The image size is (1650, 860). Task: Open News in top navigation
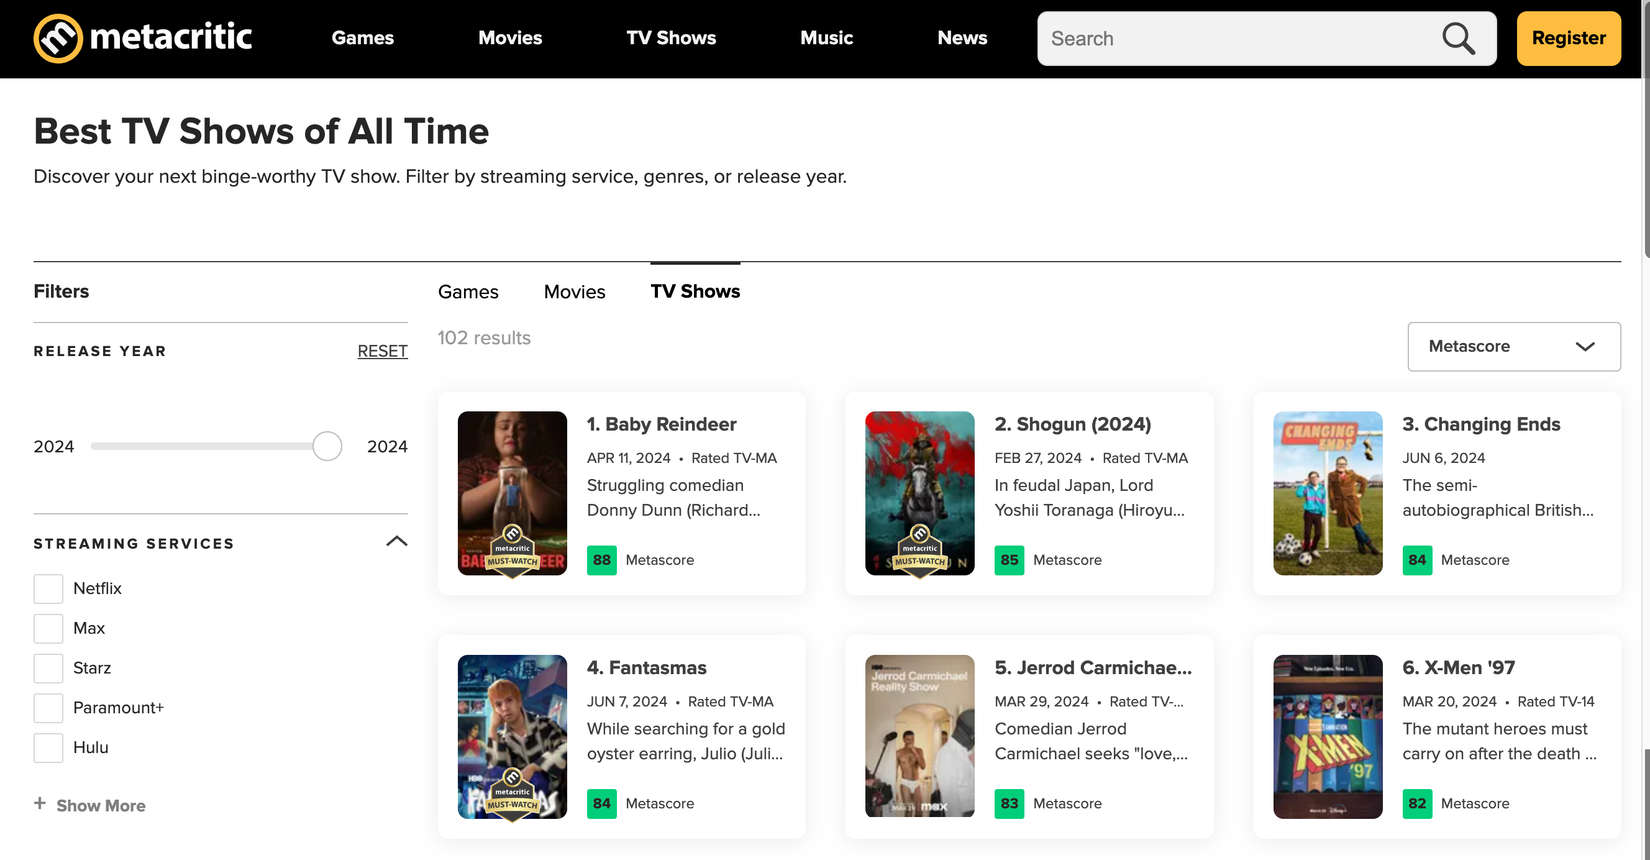coord(962,38)
